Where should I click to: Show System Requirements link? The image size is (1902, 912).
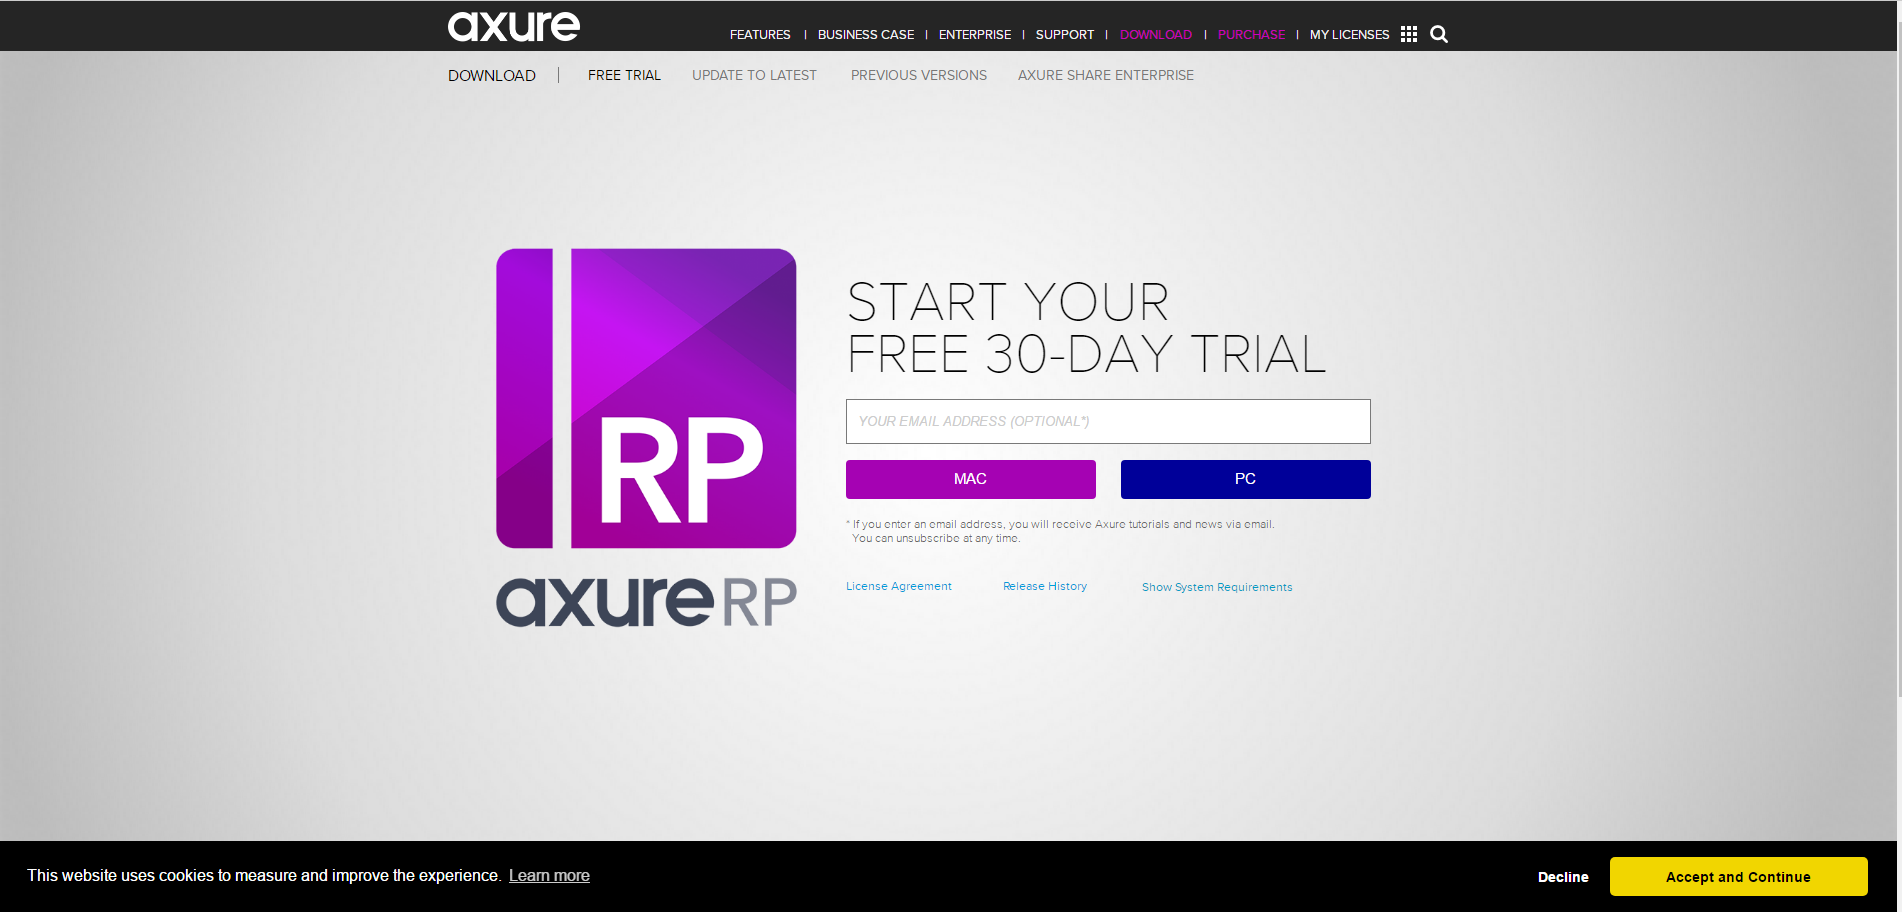(x=1217, y=587)
